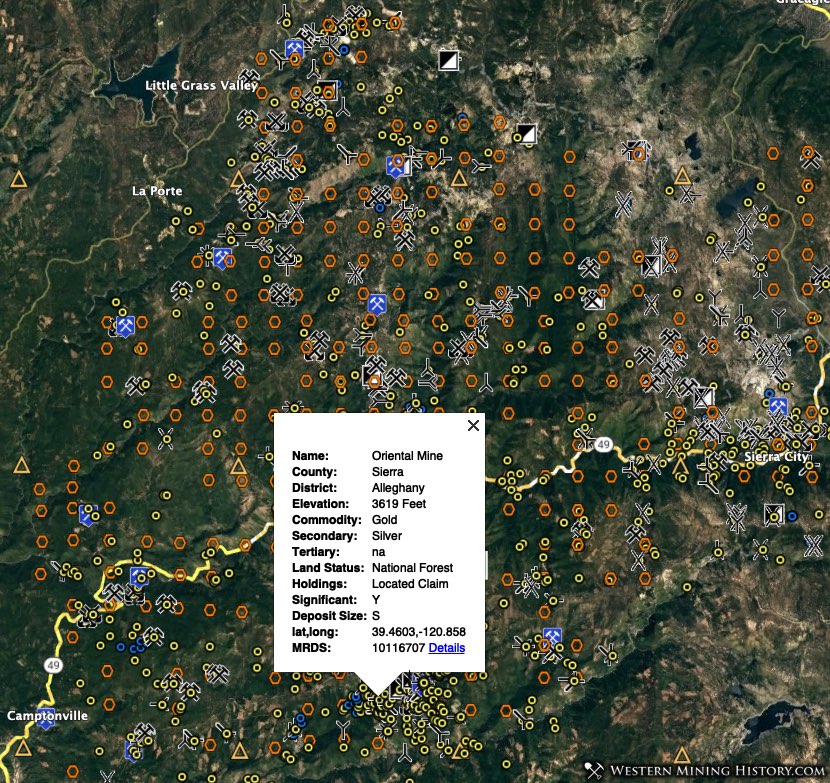Screen dimensions: 830x783
Task: Click the "Deposit Size:" field label
Action: tap(329, 616)
